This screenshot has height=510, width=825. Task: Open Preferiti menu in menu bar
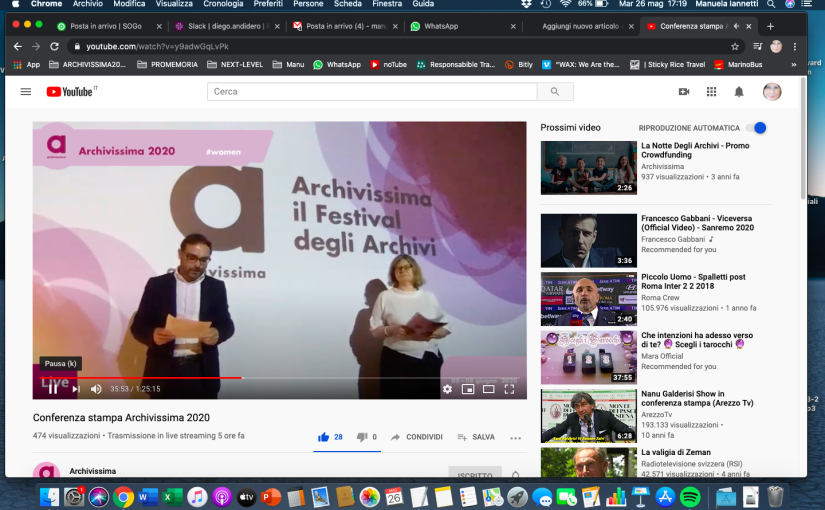(268, 4)
